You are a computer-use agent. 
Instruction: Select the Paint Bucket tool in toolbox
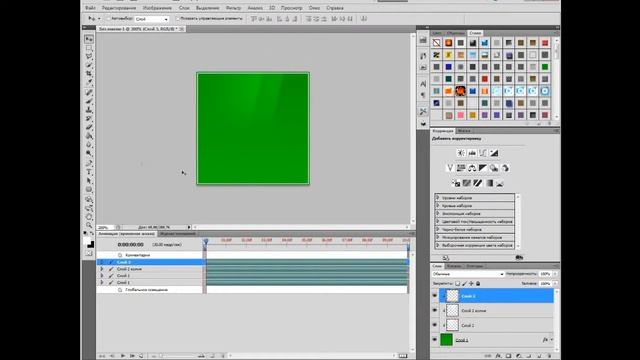(89, 136)
